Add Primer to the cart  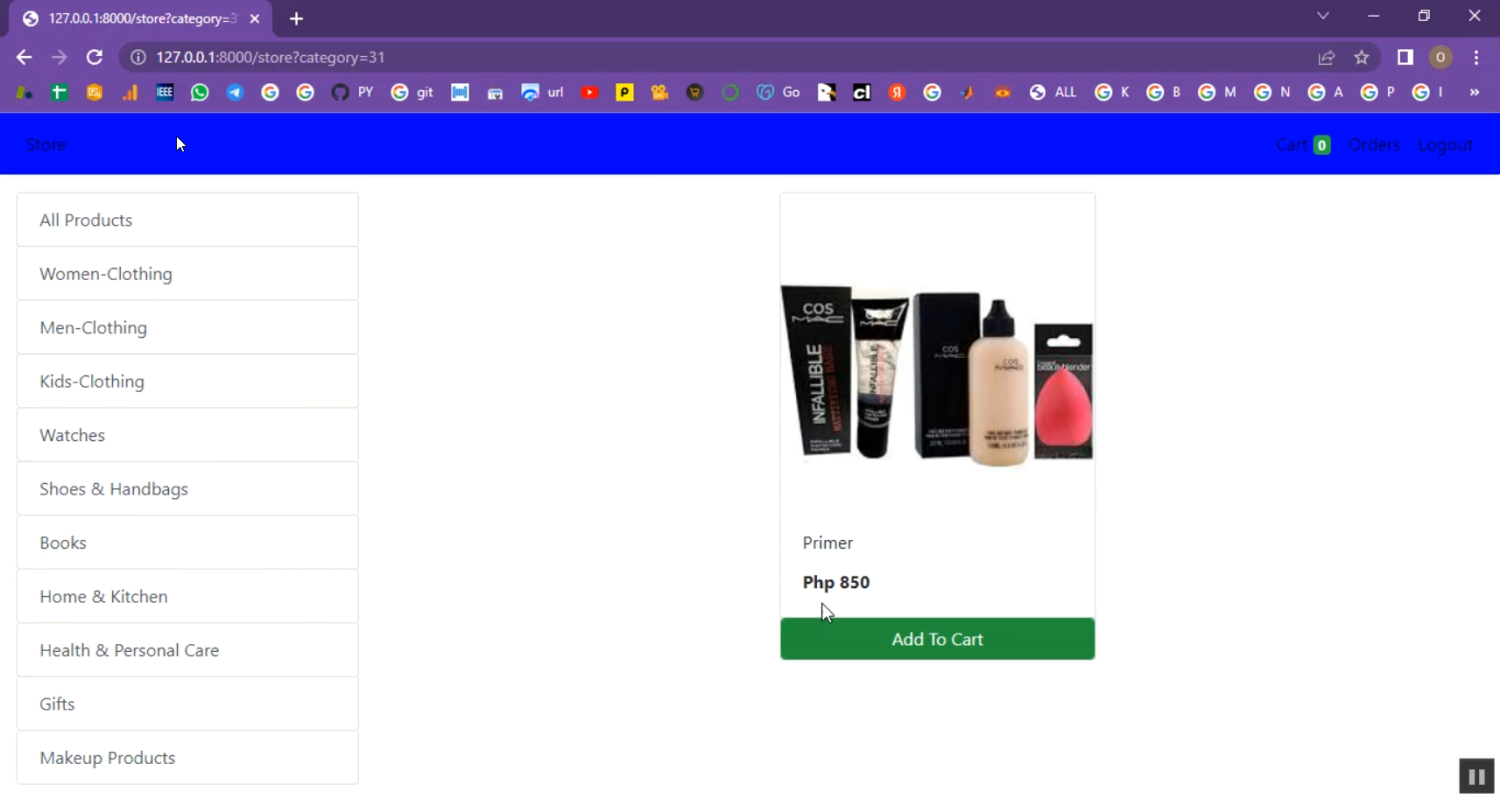(938, 639)
